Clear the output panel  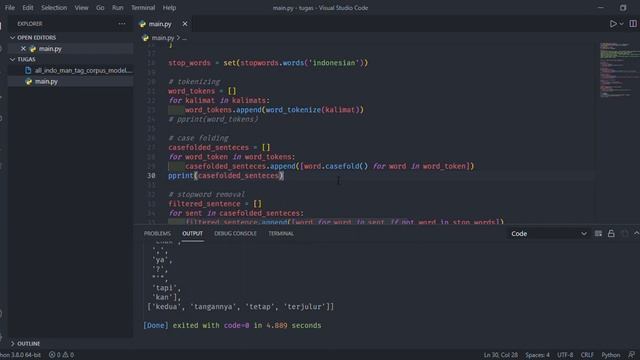(x=598, y=233)
